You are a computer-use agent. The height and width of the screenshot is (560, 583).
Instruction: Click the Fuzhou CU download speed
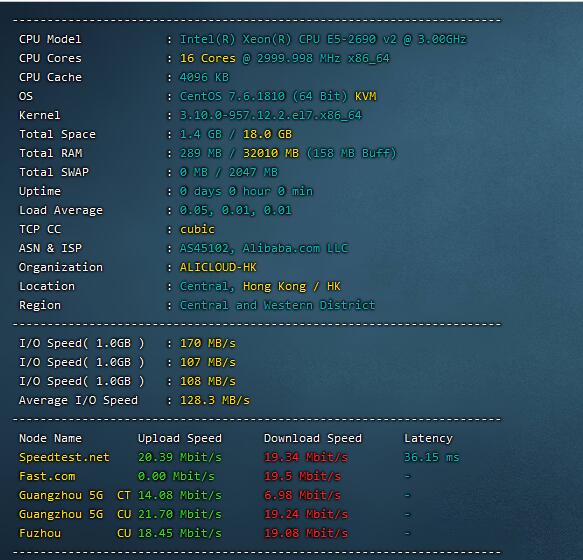coord(306,533)
